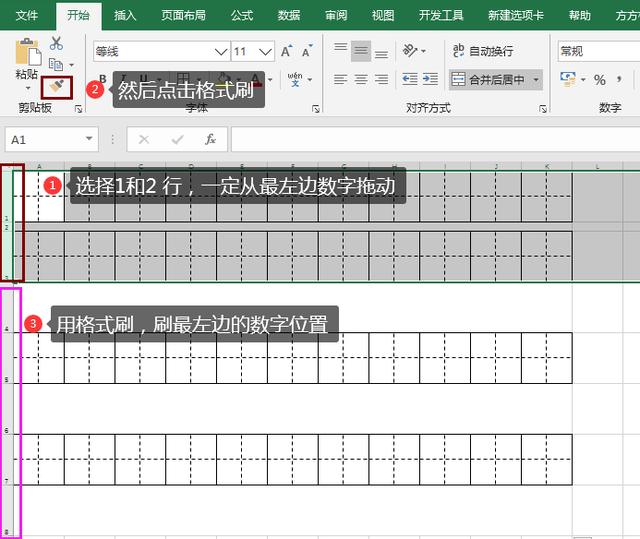
Task: Open the 对齐方式 dialog launcher
Action: tap(542, 109)
